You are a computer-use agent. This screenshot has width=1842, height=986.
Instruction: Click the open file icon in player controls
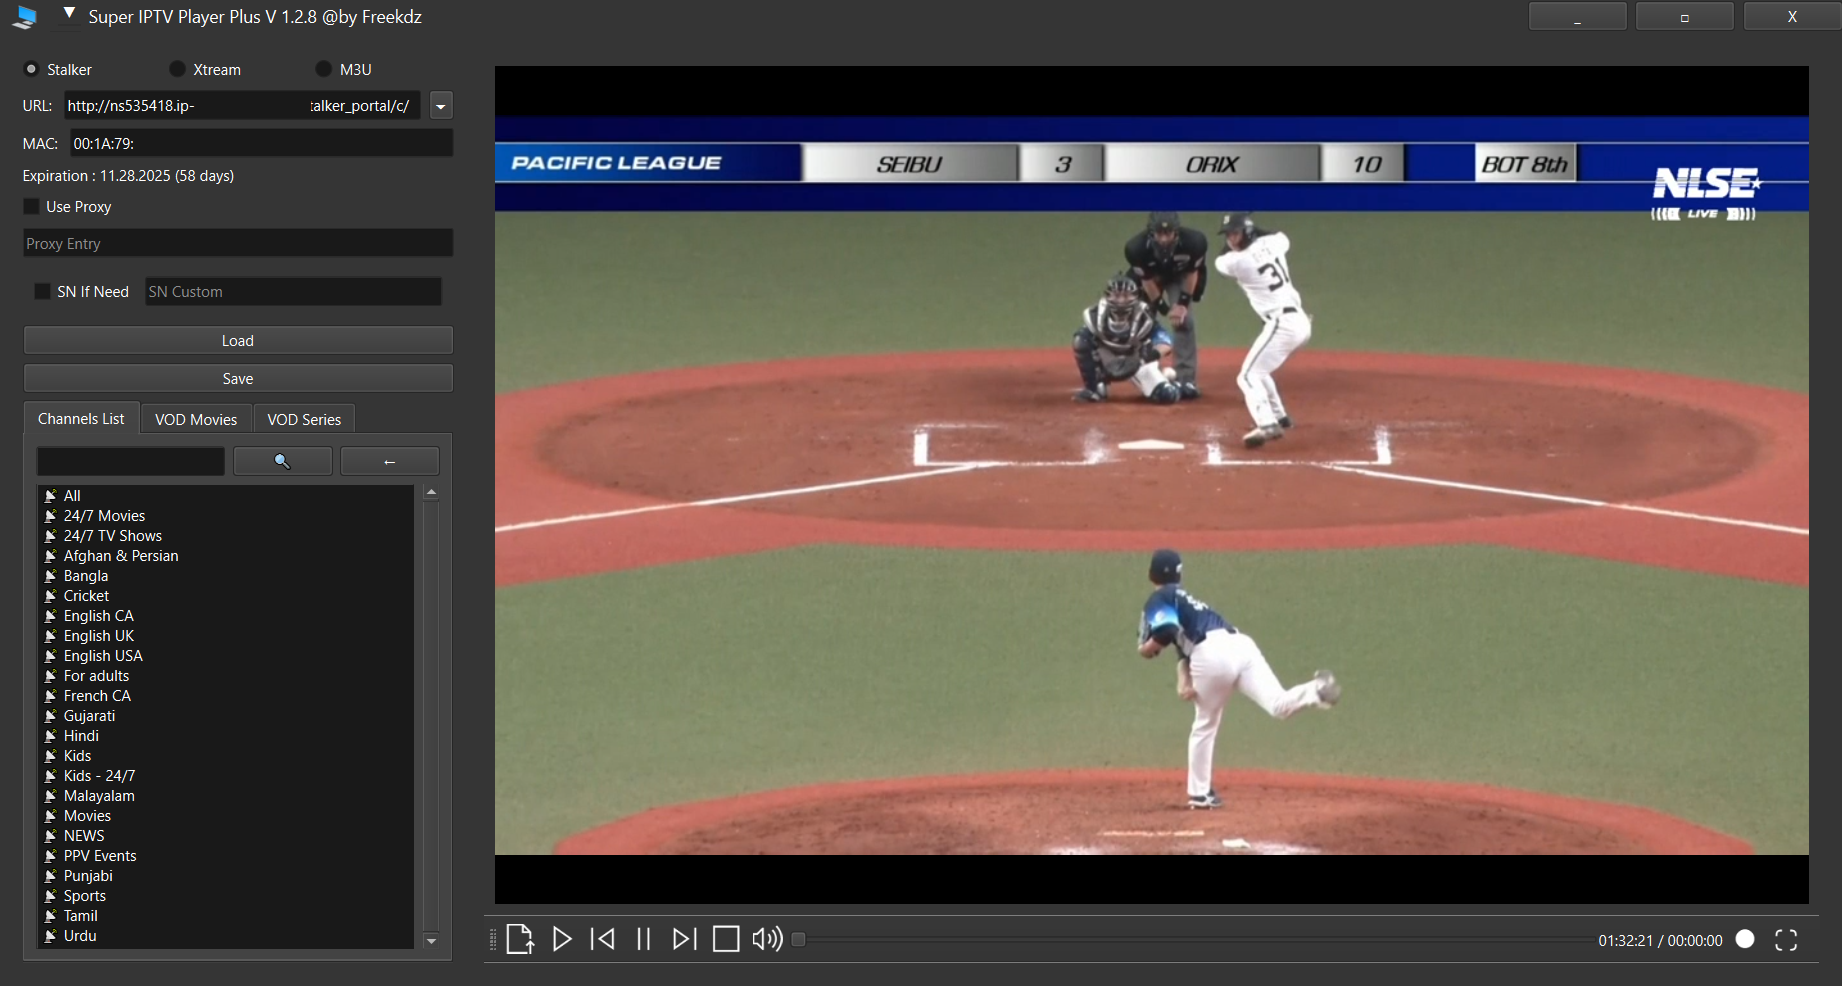point(519,939)
